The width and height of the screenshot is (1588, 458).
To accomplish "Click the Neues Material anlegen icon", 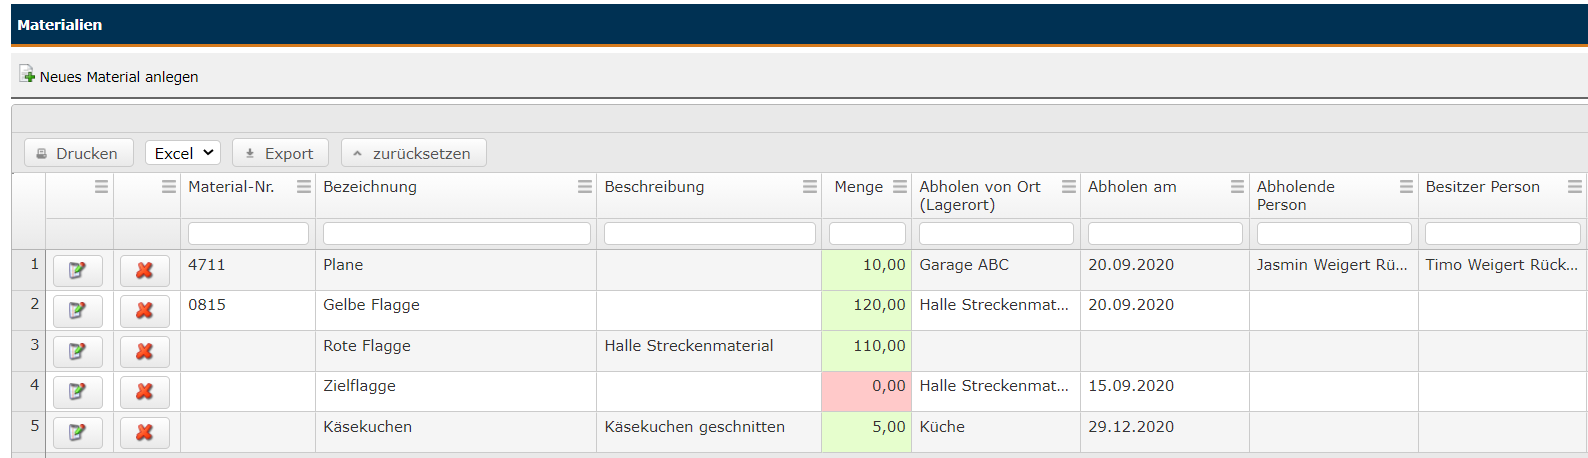I will [x=27, y=75].
